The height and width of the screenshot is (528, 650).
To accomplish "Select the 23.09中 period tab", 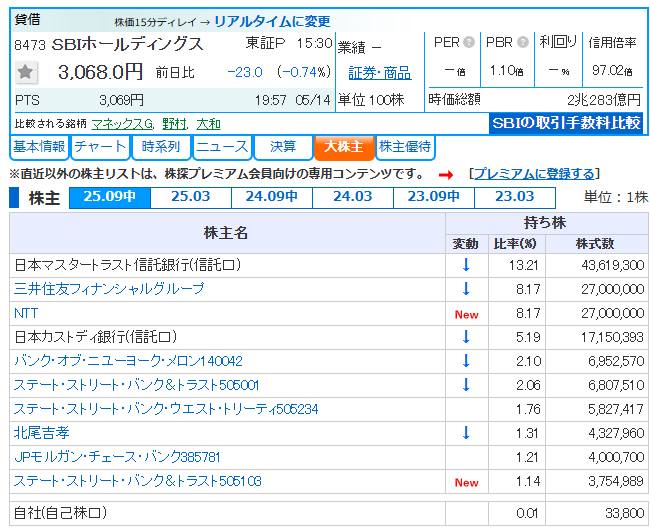I will click(x=434, y=197).
